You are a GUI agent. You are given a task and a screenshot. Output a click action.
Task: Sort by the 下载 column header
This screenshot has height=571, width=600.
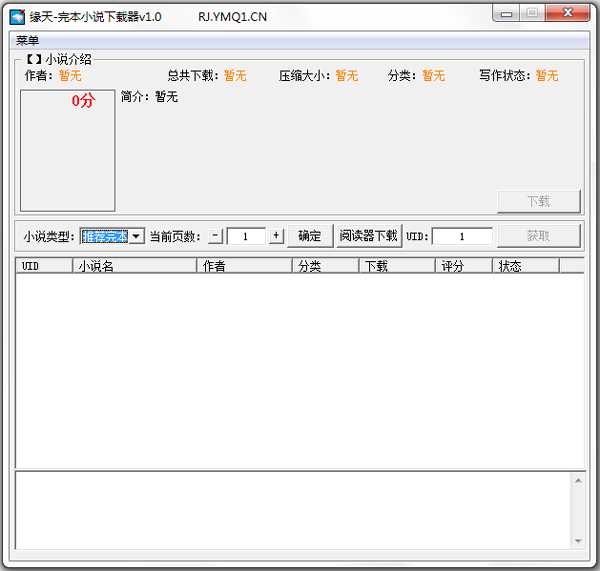click(x=397, y=266)
